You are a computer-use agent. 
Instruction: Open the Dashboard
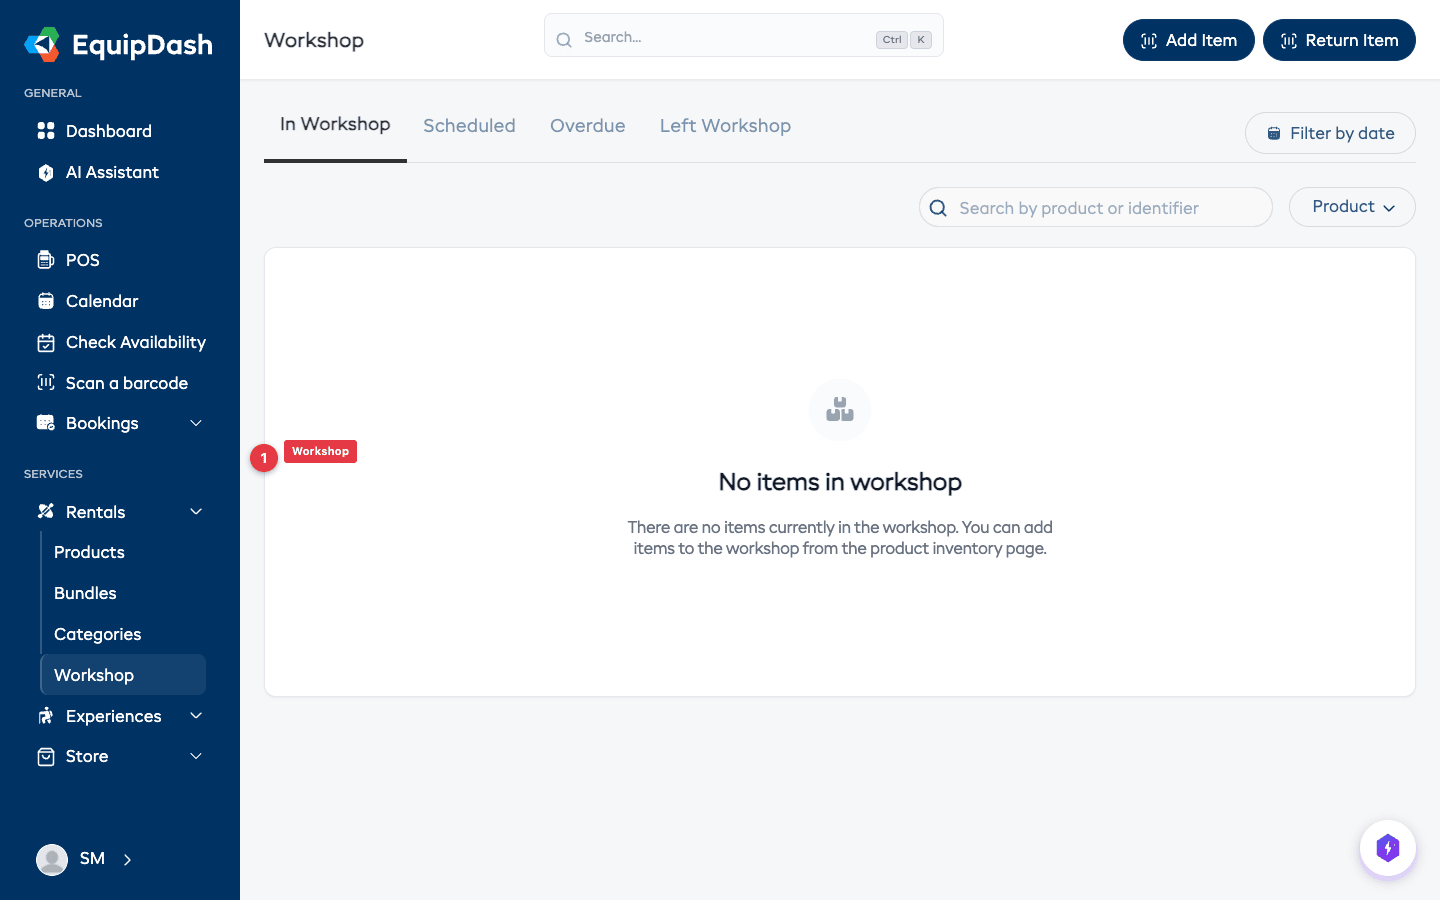(108, 131)
